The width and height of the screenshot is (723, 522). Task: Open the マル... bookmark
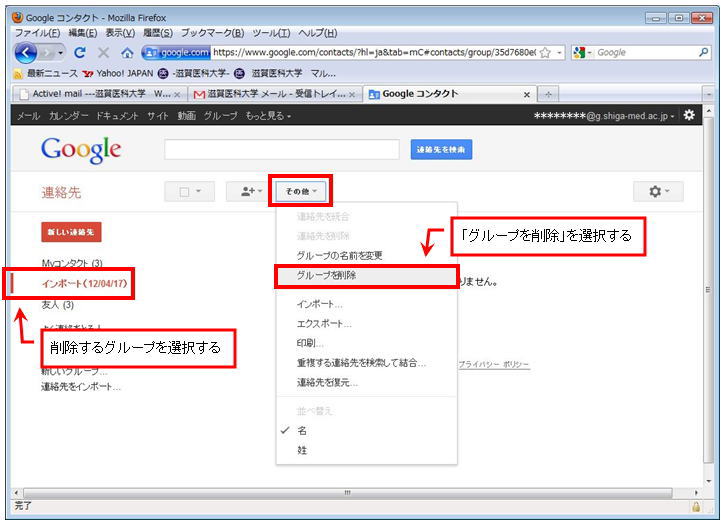pos(323,73)
